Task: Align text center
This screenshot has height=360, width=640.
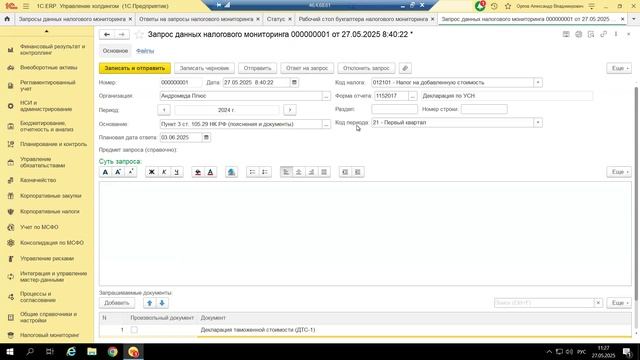Action: [x=299, y=172]
